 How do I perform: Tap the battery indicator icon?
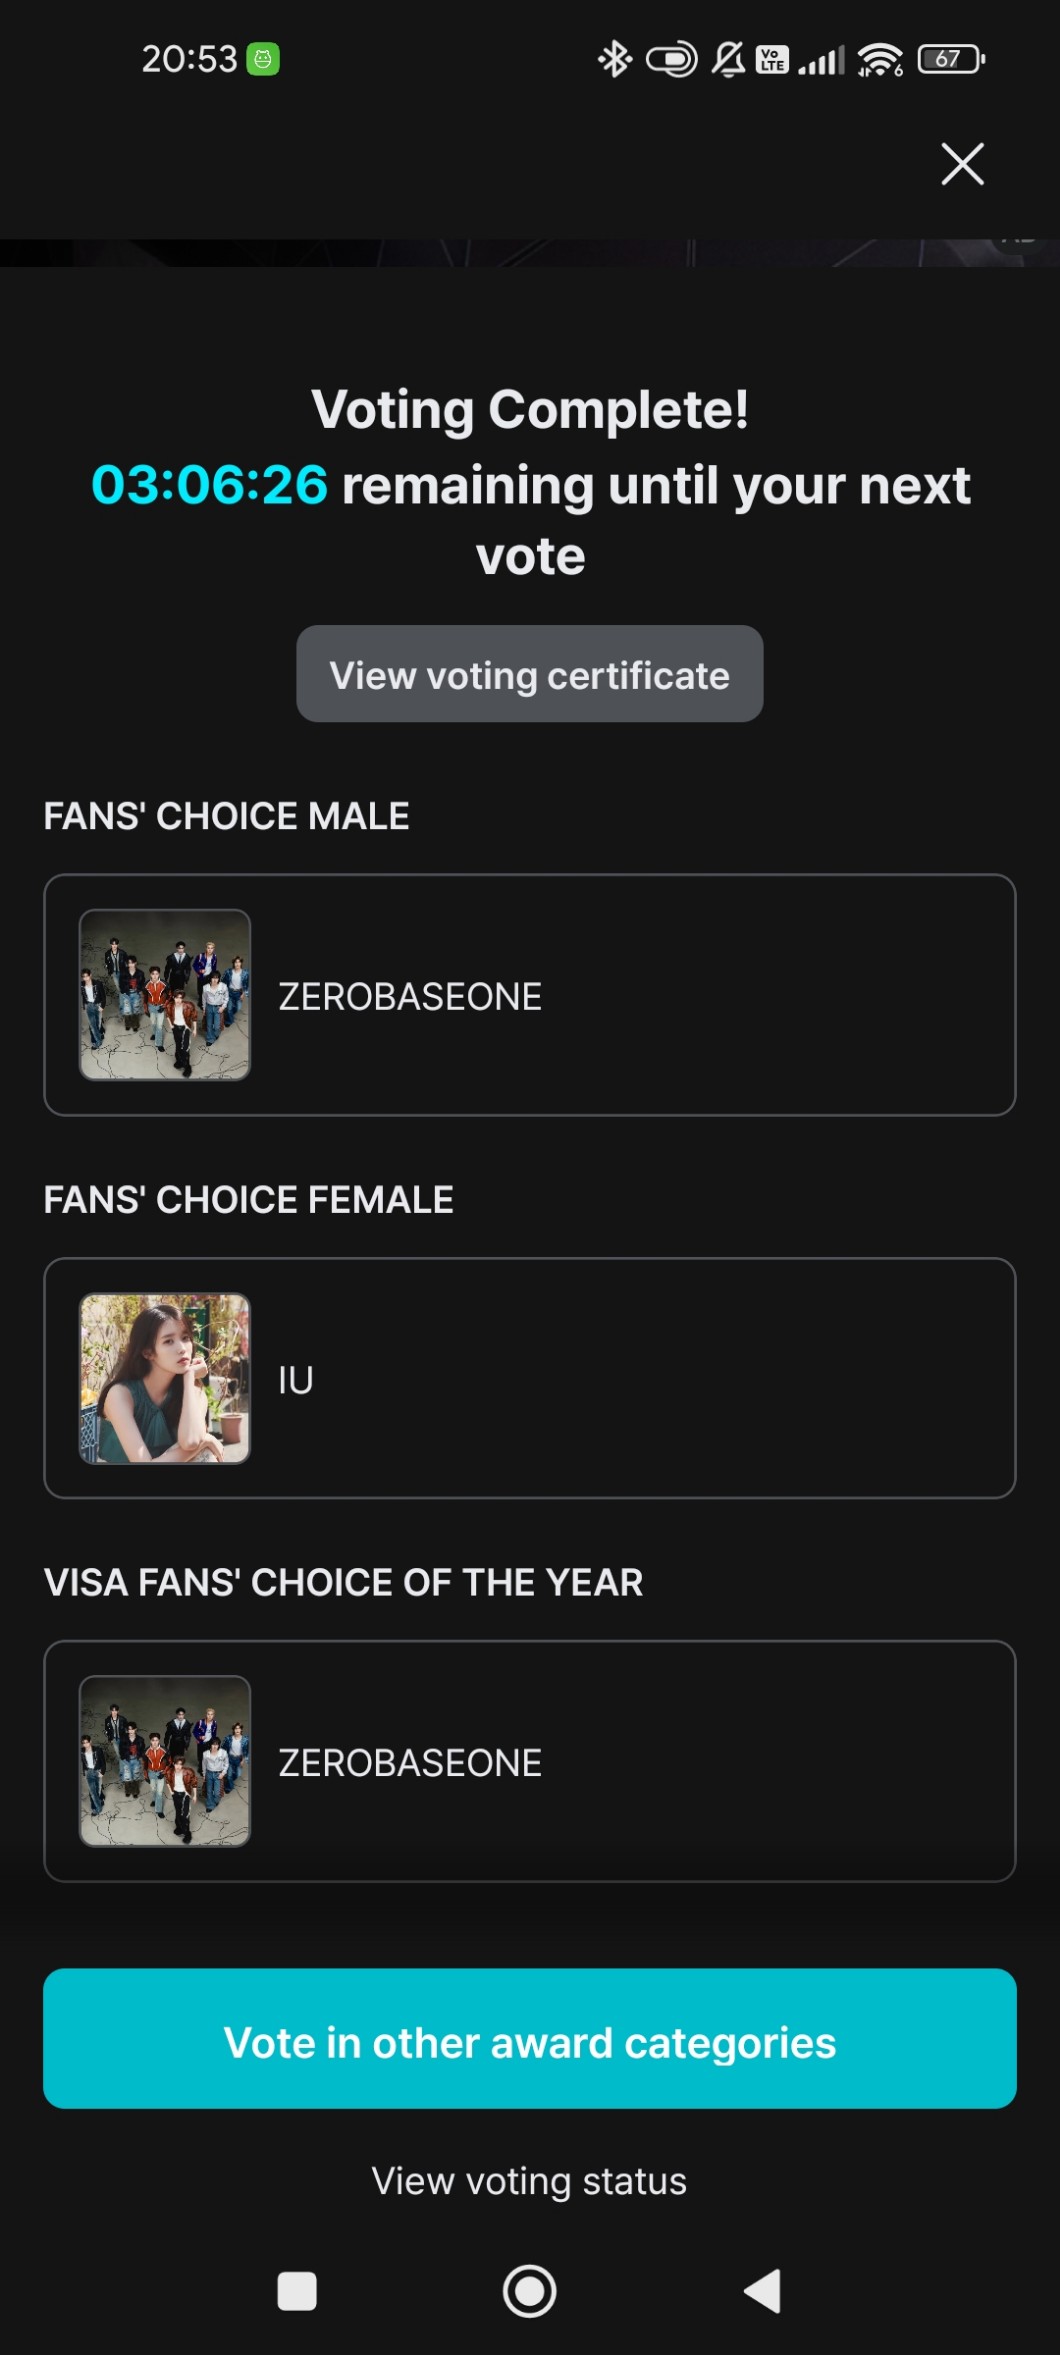(x=951, y=60)
